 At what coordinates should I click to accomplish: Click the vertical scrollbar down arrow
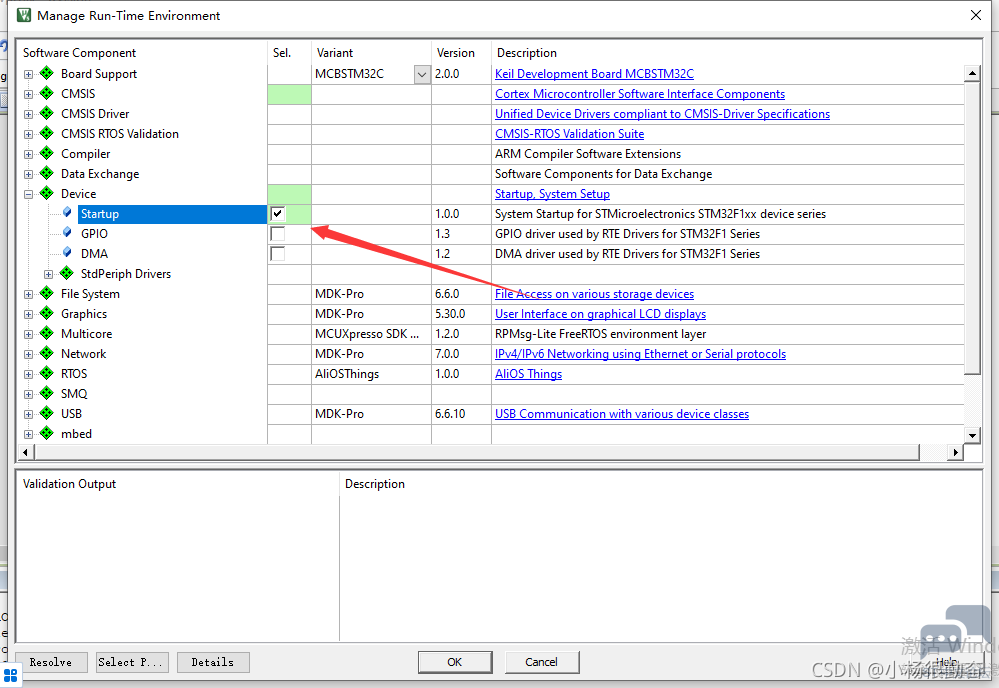972,436
